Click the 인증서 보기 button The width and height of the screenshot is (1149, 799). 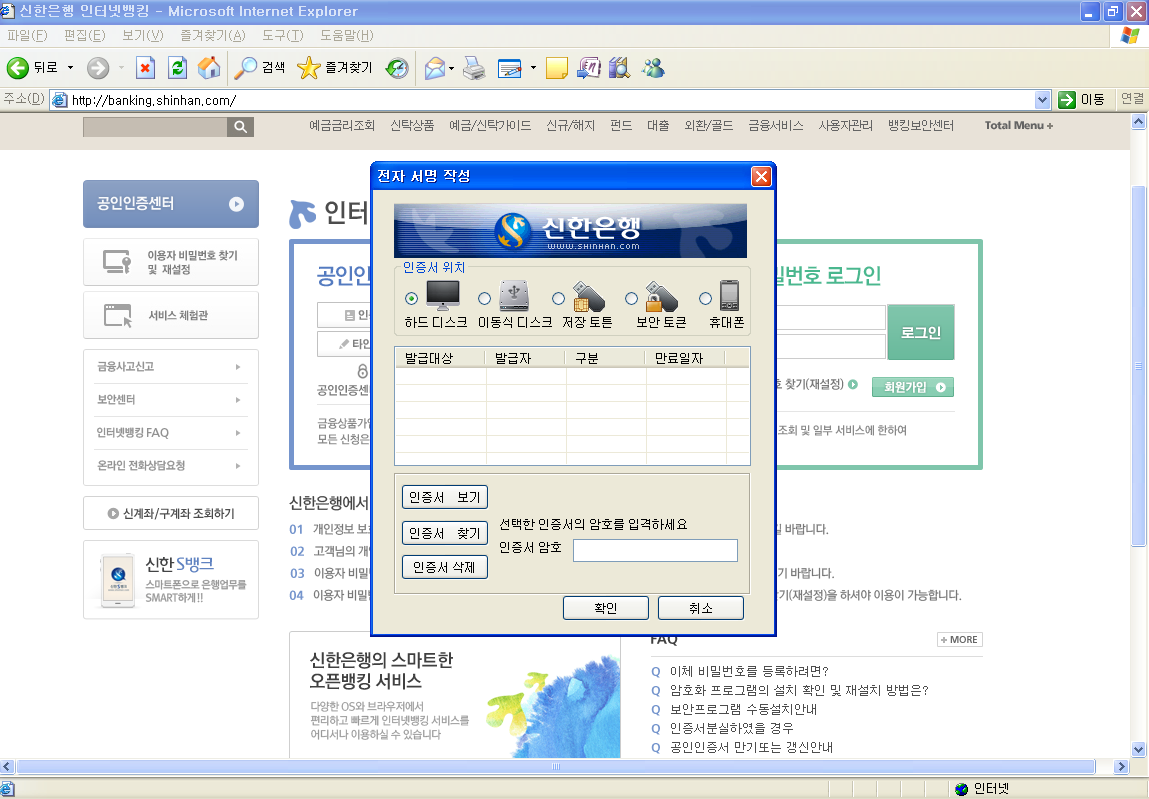click(445, 497)
